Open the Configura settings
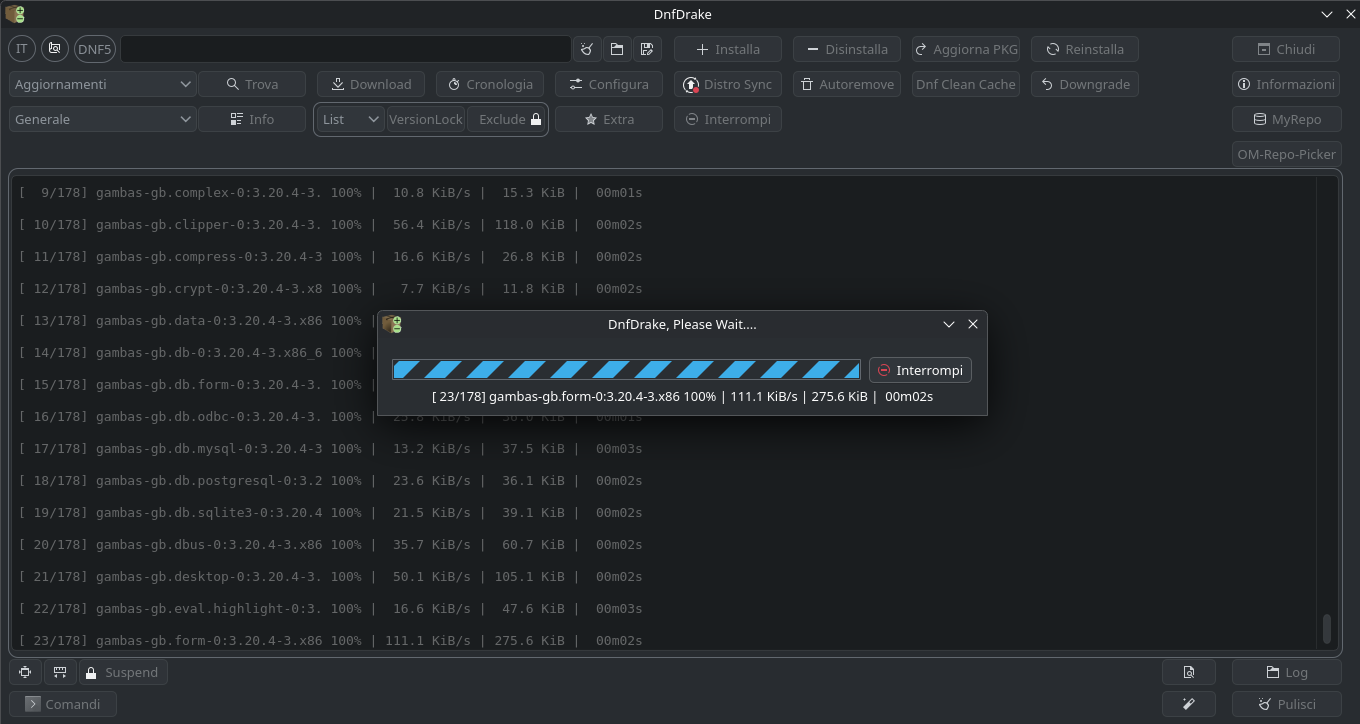This screenshot has width=1360, height=724. [608, 84]
